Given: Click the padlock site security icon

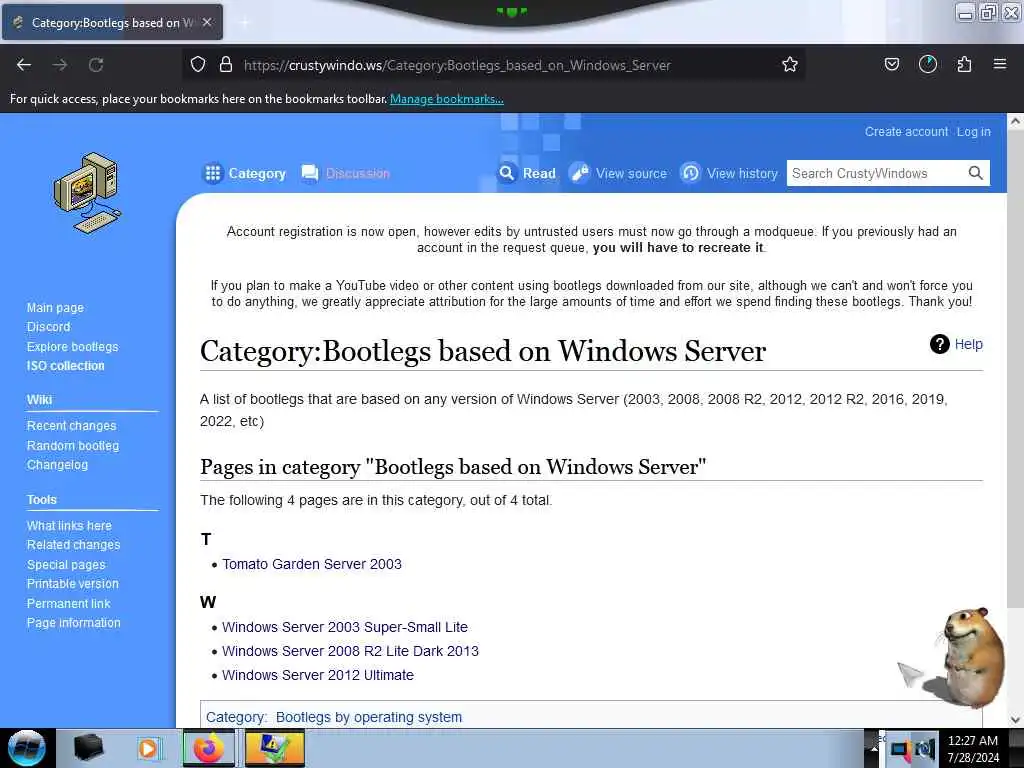Looking at the screenshot, I should [226, 65].
